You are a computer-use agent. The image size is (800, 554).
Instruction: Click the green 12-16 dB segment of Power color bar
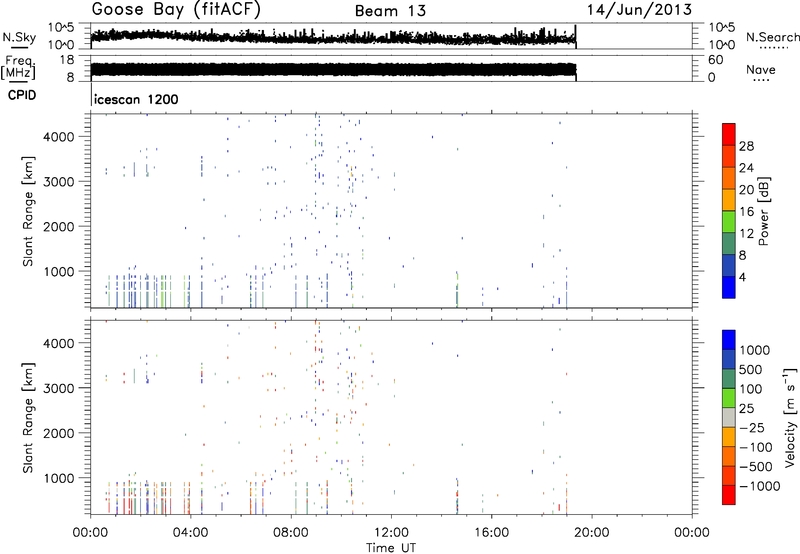[729, 221]
